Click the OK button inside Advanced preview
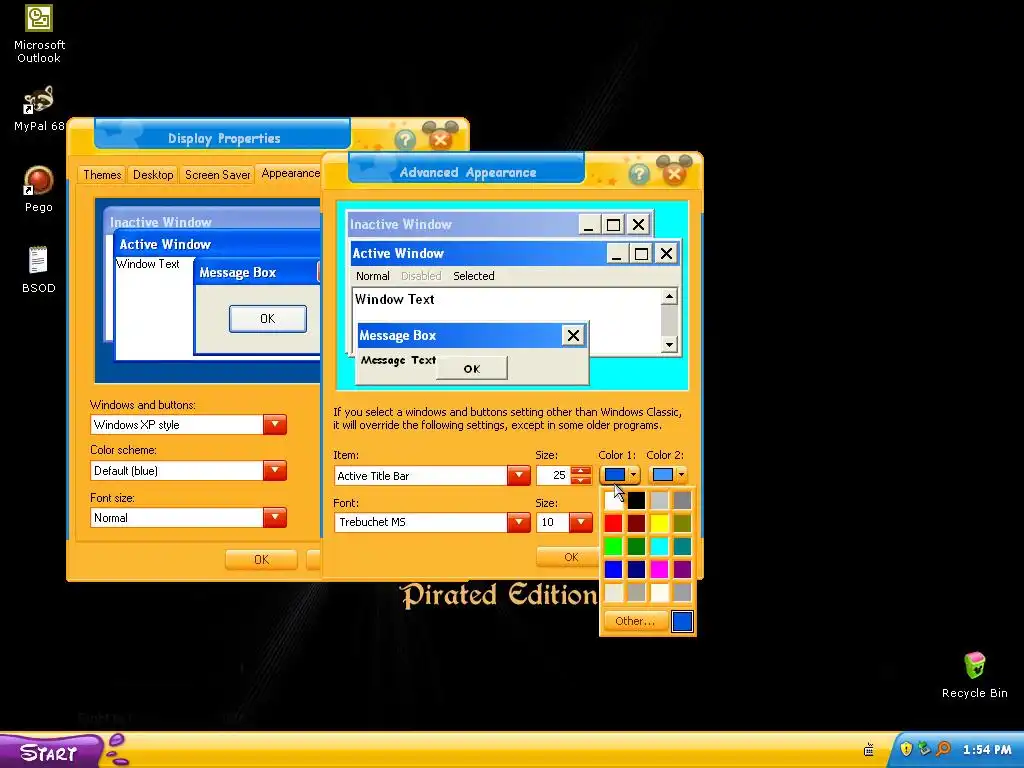This screenshot has width=1024, height=768. [472, 368]
